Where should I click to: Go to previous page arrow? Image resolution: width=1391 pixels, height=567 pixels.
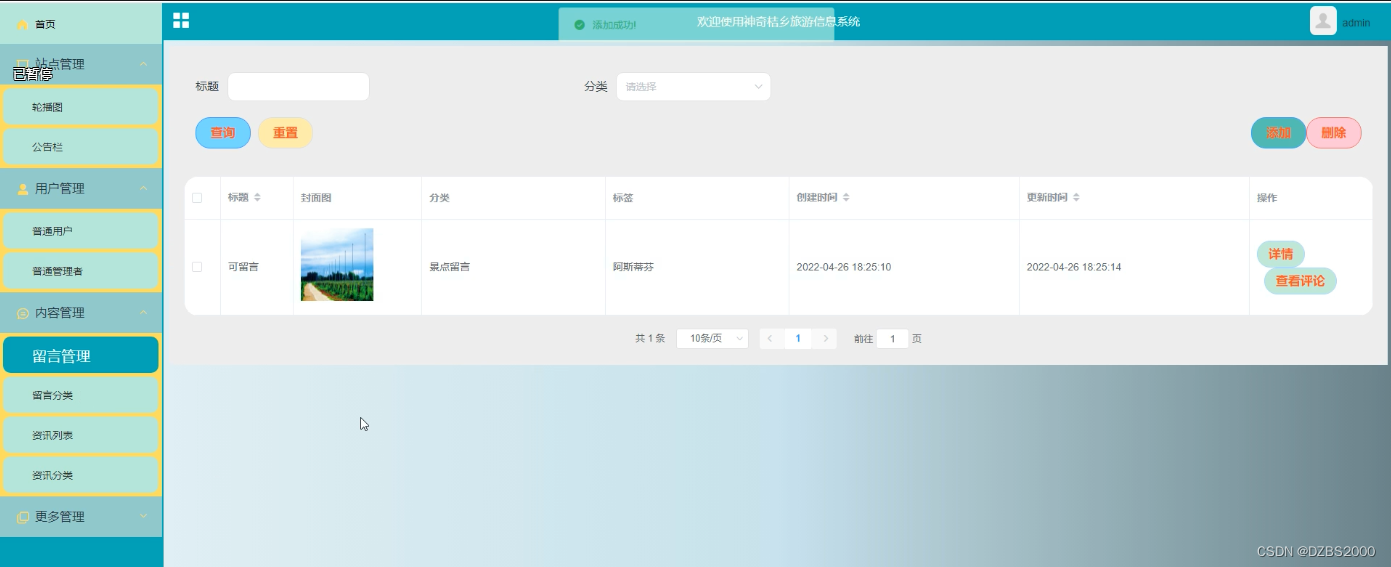[x=771, y=339]
